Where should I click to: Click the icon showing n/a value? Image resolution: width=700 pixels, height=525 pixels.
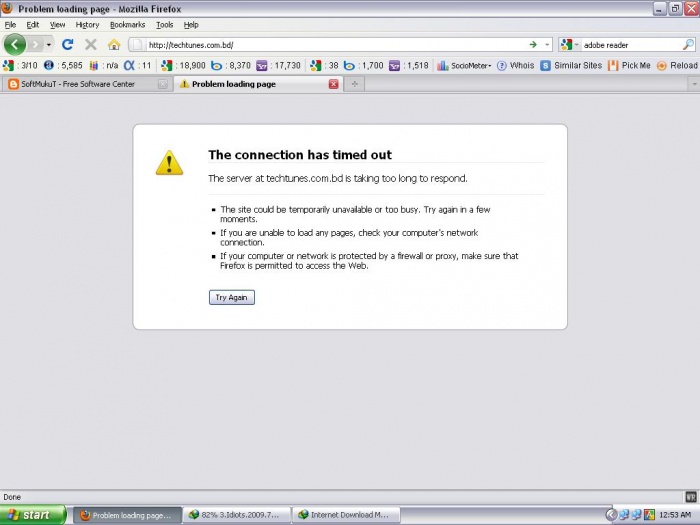[94, 66]
